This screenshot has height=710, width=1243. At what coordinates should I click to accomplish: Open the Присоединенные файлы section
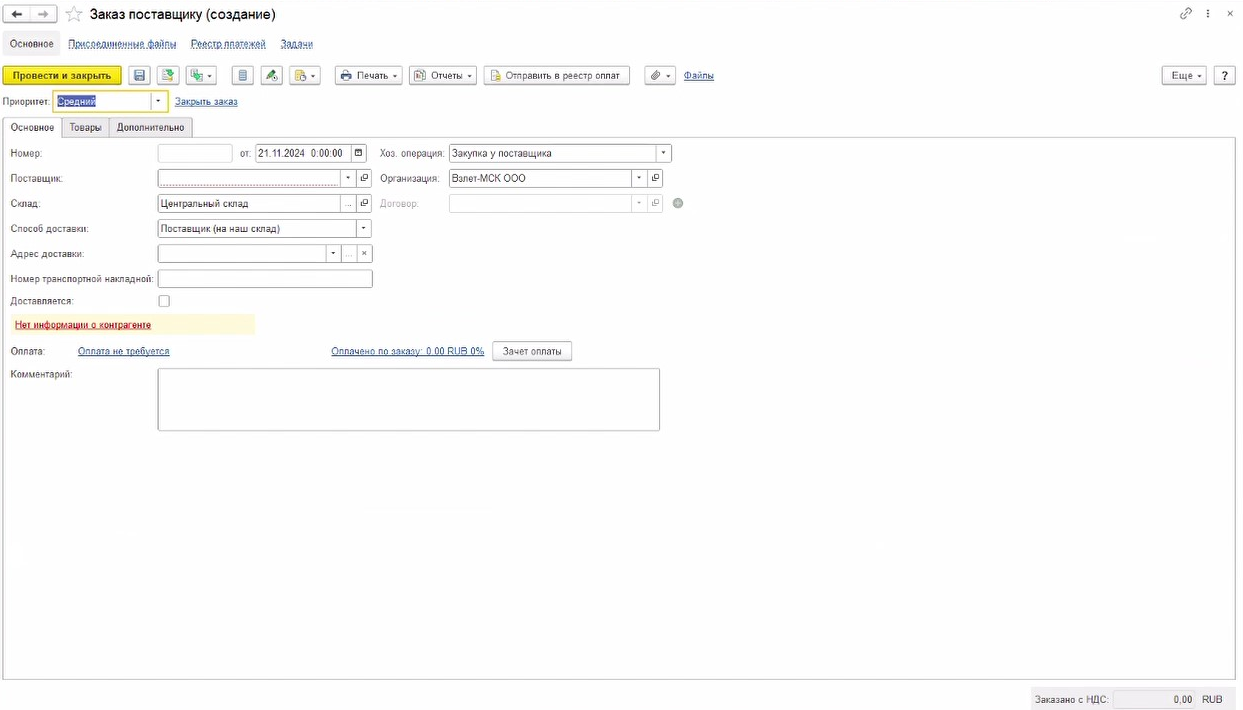coord(122,44)
